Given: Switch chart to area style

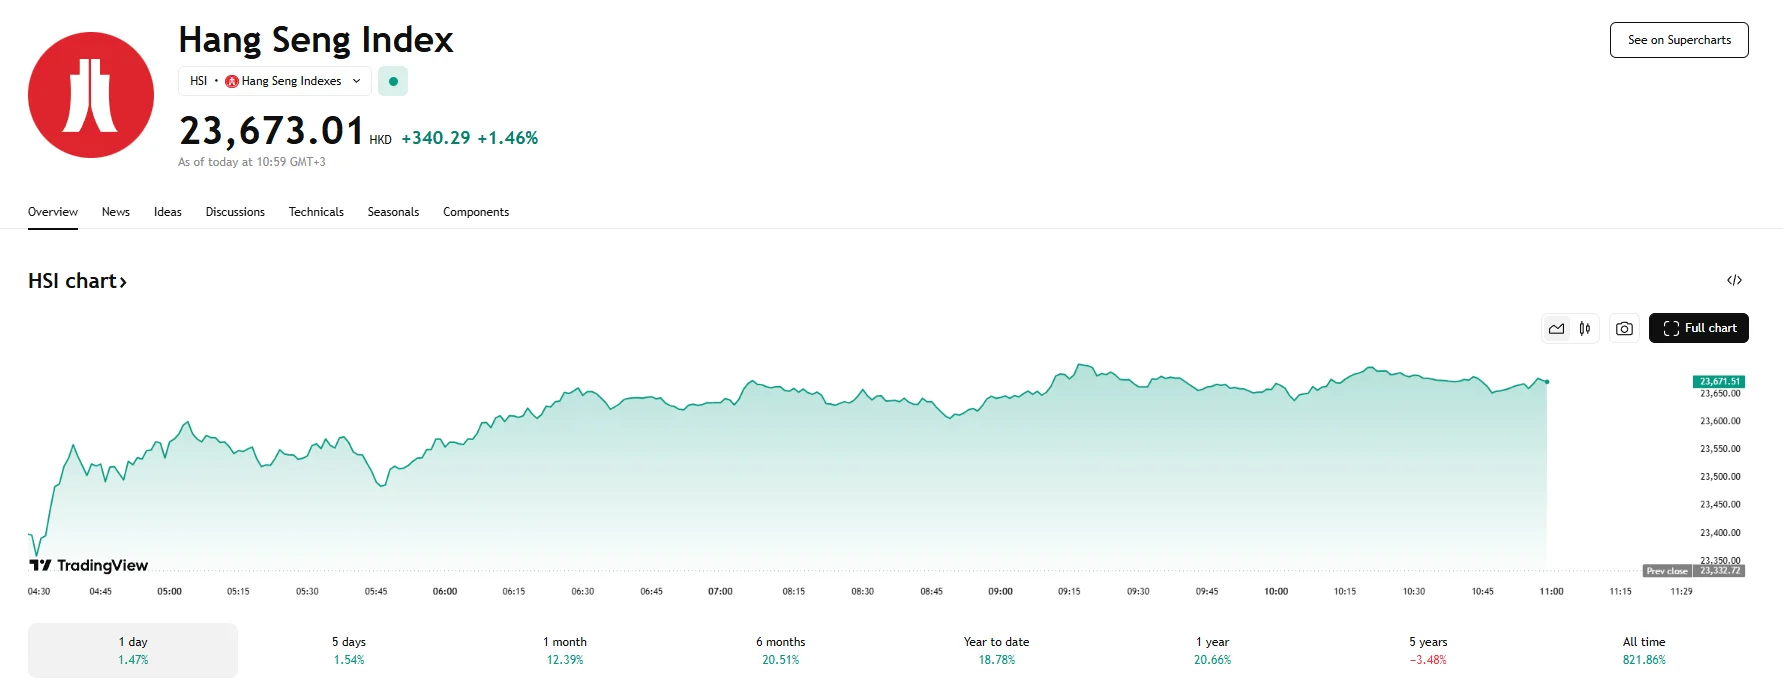Looking at the screenshot, I should (1557, 328).
